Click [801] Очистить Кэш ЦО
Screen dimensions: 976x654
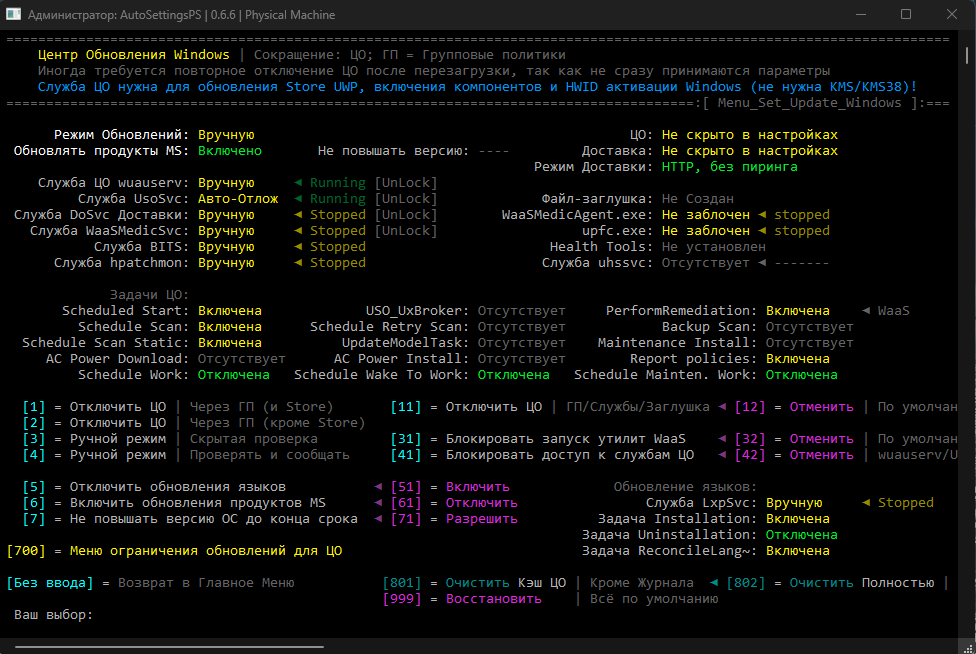pyautogui.click(x=474, y=583)
